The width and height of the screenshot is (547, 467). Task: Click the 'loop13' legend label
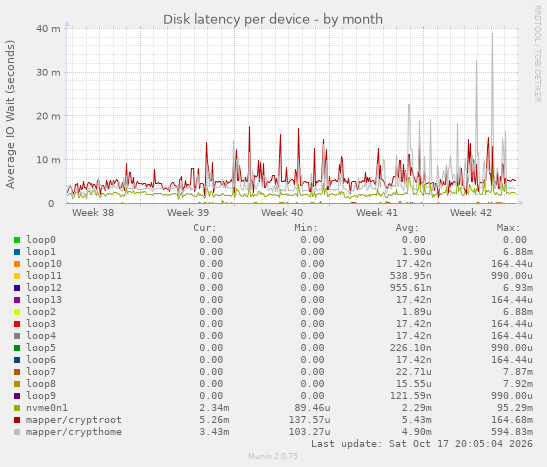[44, 300]
